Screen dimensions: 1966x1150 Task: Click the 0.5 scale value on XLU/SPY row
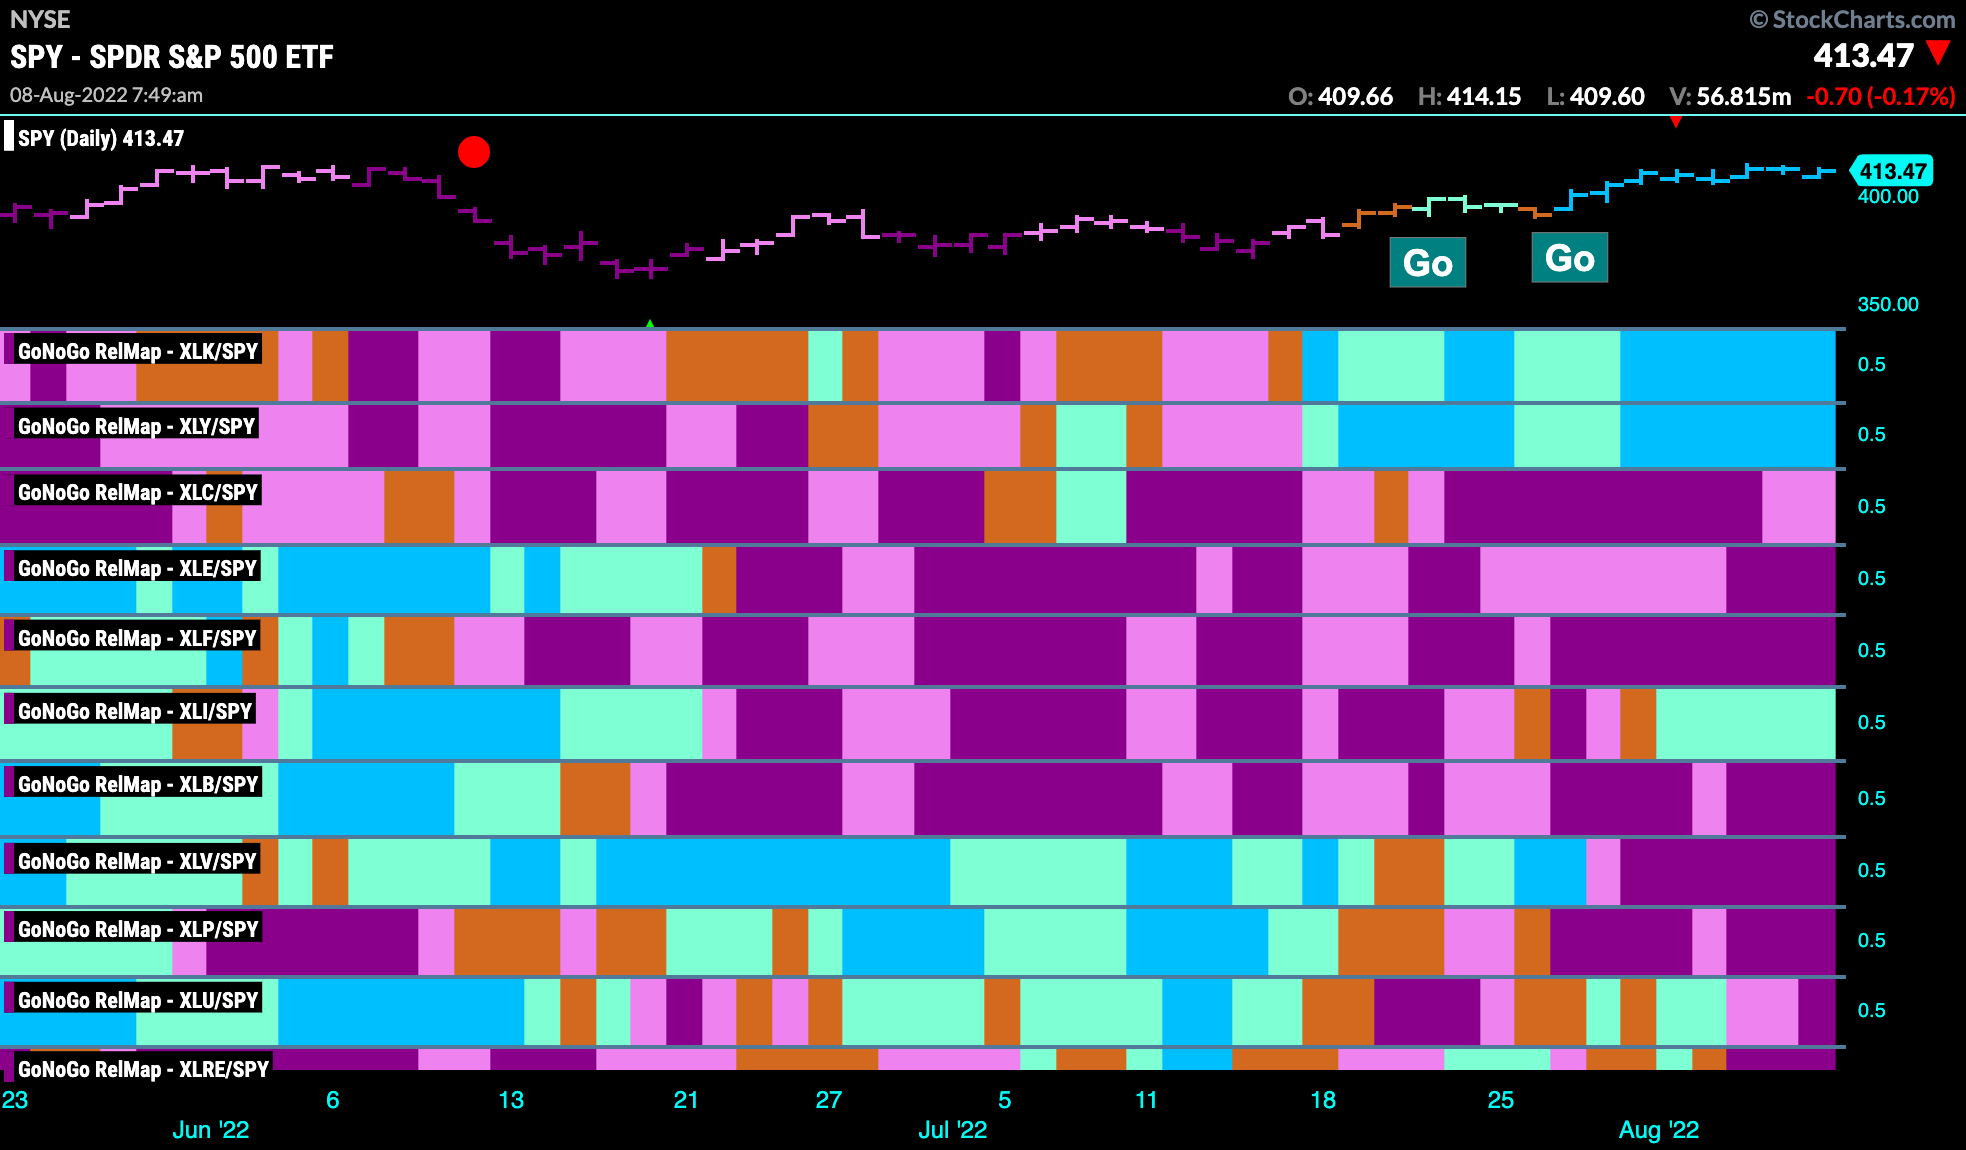click(1872, 1010)
